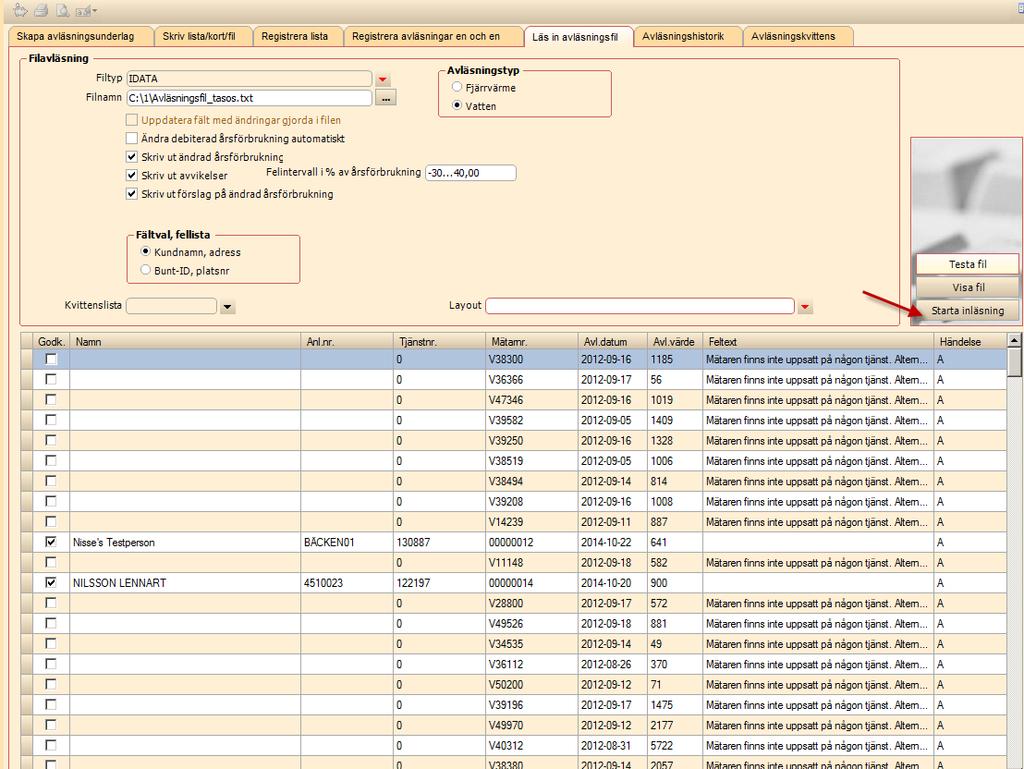Select the Registrera avläsningar en och en tab
The image size is (1024, 769).
point(426,37)
